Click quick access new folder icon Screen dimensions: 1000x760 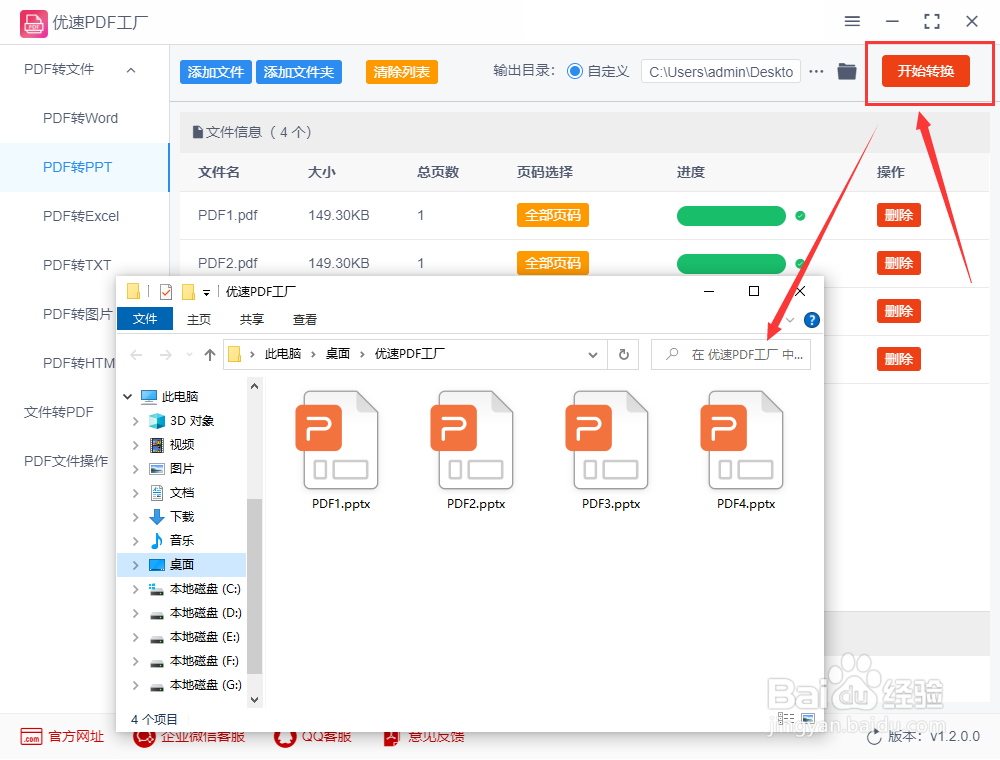pyautogui.click(x=188, y=292)
